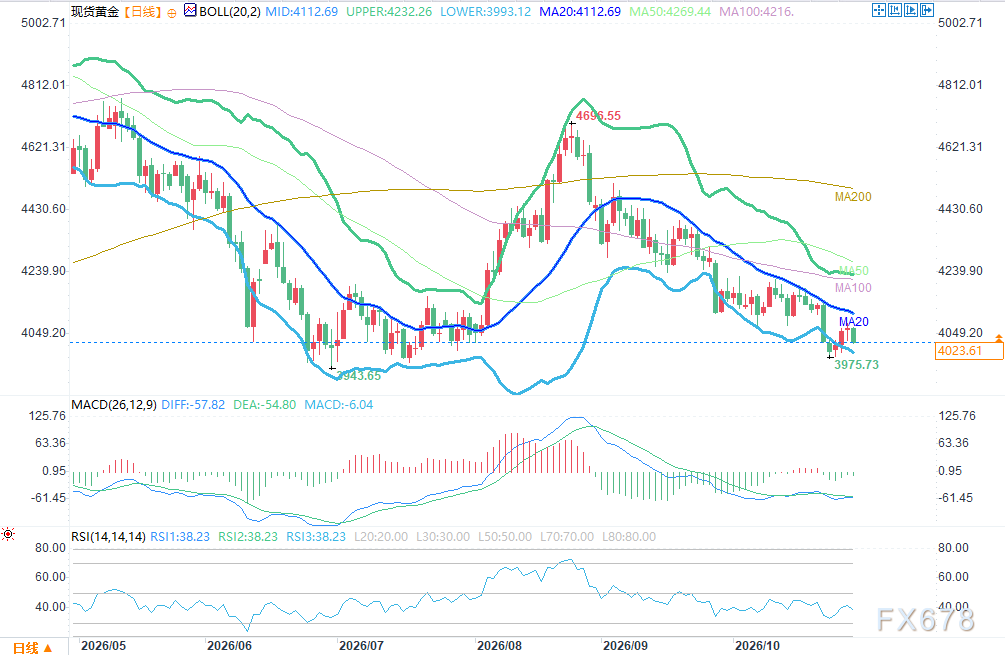Click the MA50:4269.44 header value
Viewport: 1005px width, 655px height.
pos(670,12)
